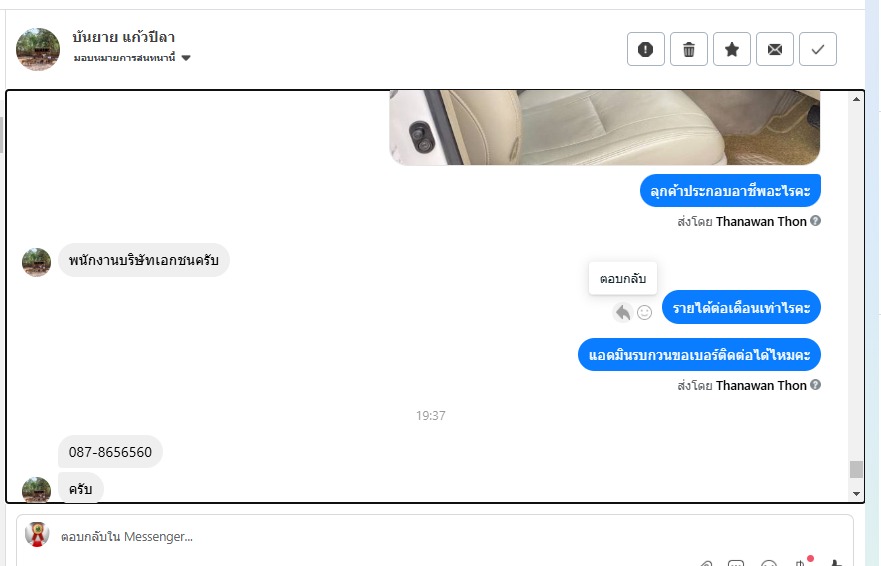The height and width of the screenshot is (566, 881).
Task: Star this conversation as follow-up
Action: (732, 49)
